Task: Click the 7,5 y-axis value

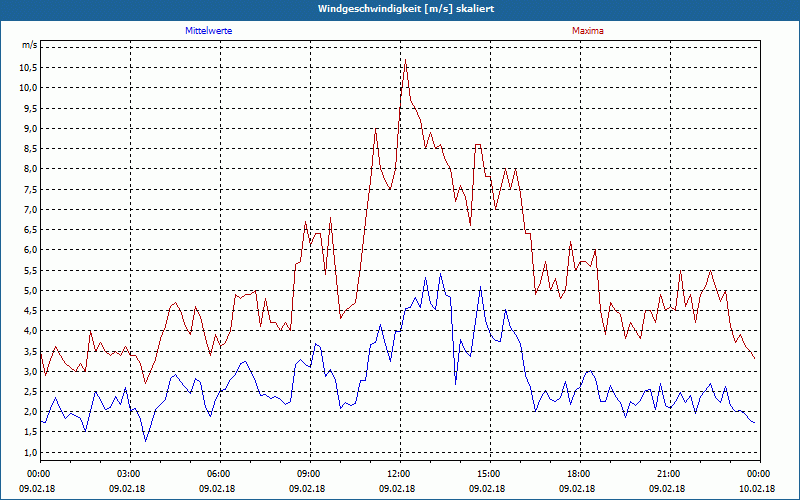Action: point(30,189)
